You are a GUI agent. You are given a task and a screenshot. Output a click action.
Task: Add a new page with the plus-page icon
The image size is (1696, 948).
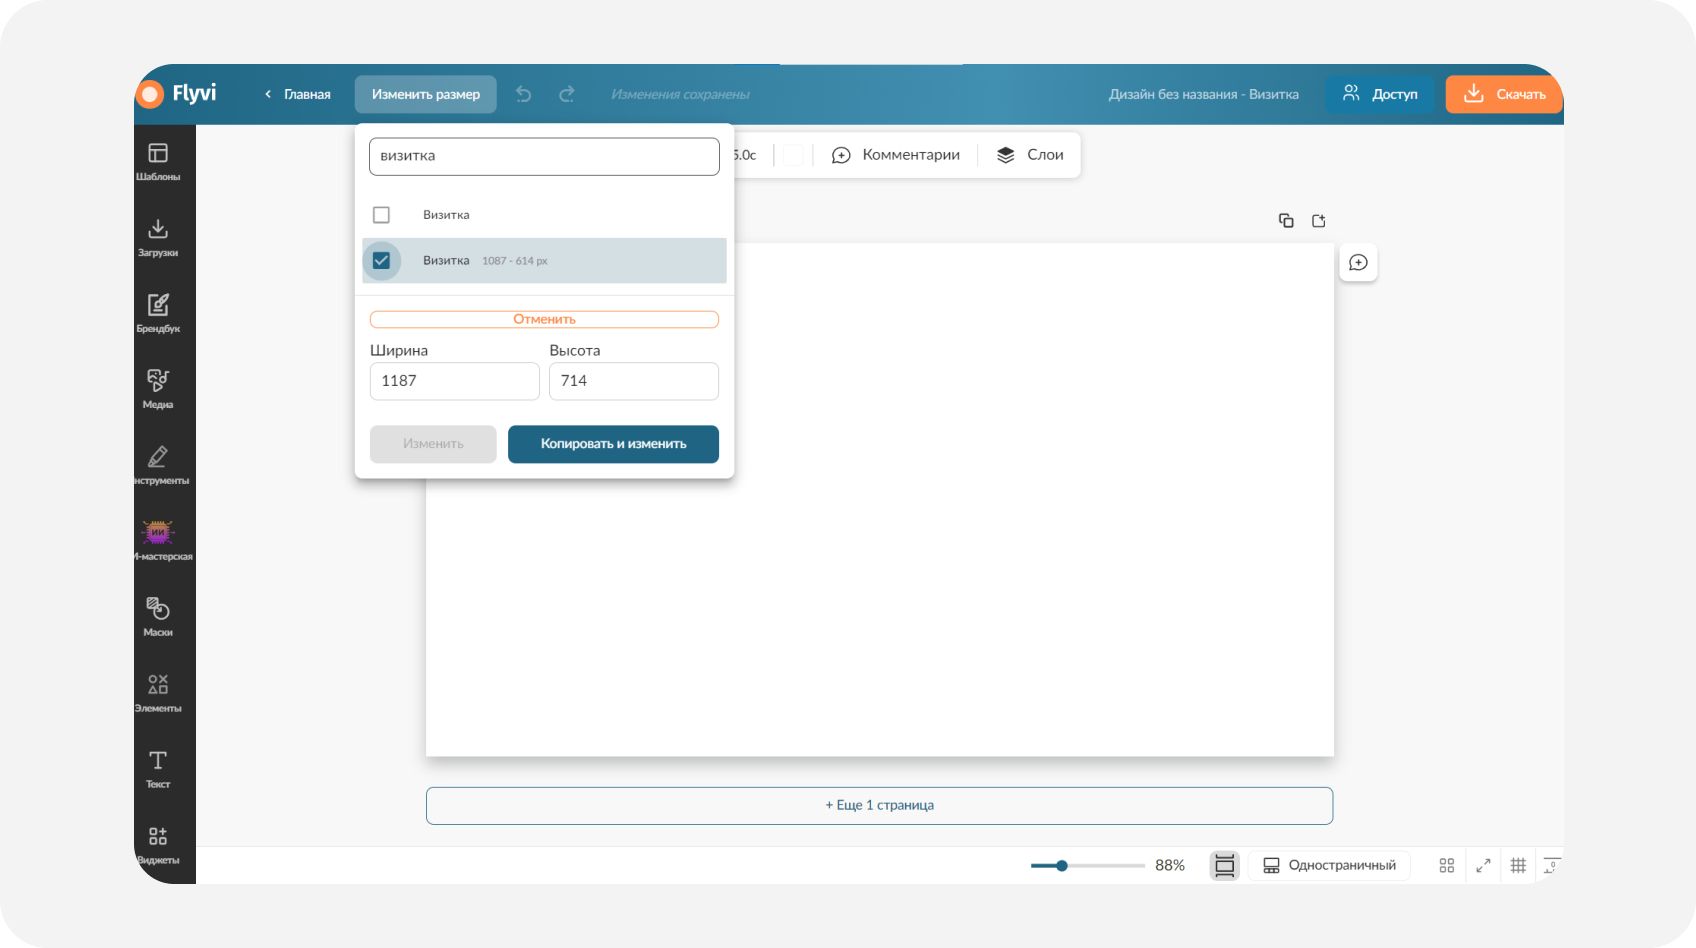tap(1319, 220)
